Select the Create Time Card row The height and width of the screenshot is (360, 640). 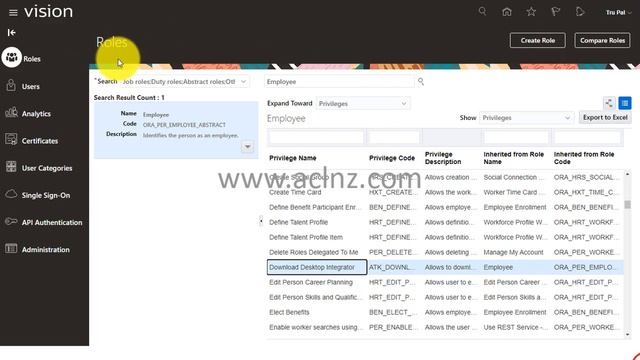click(x=445, y=192)
